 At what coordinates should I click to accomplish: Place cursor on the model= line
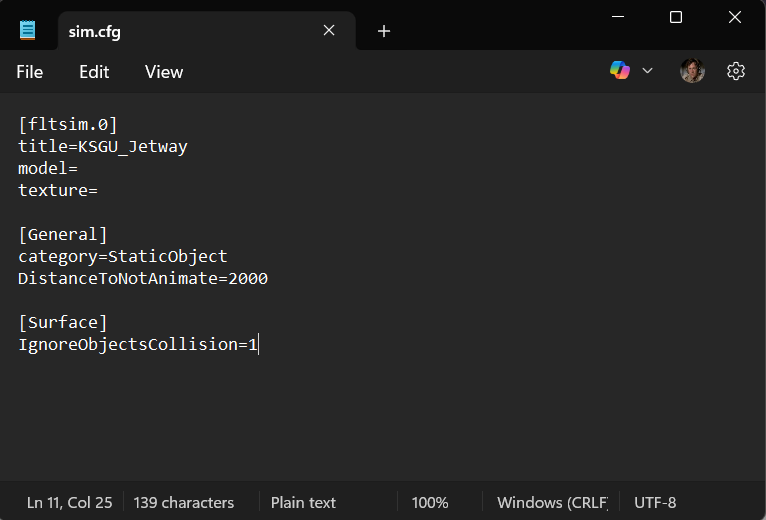point(48,169)
